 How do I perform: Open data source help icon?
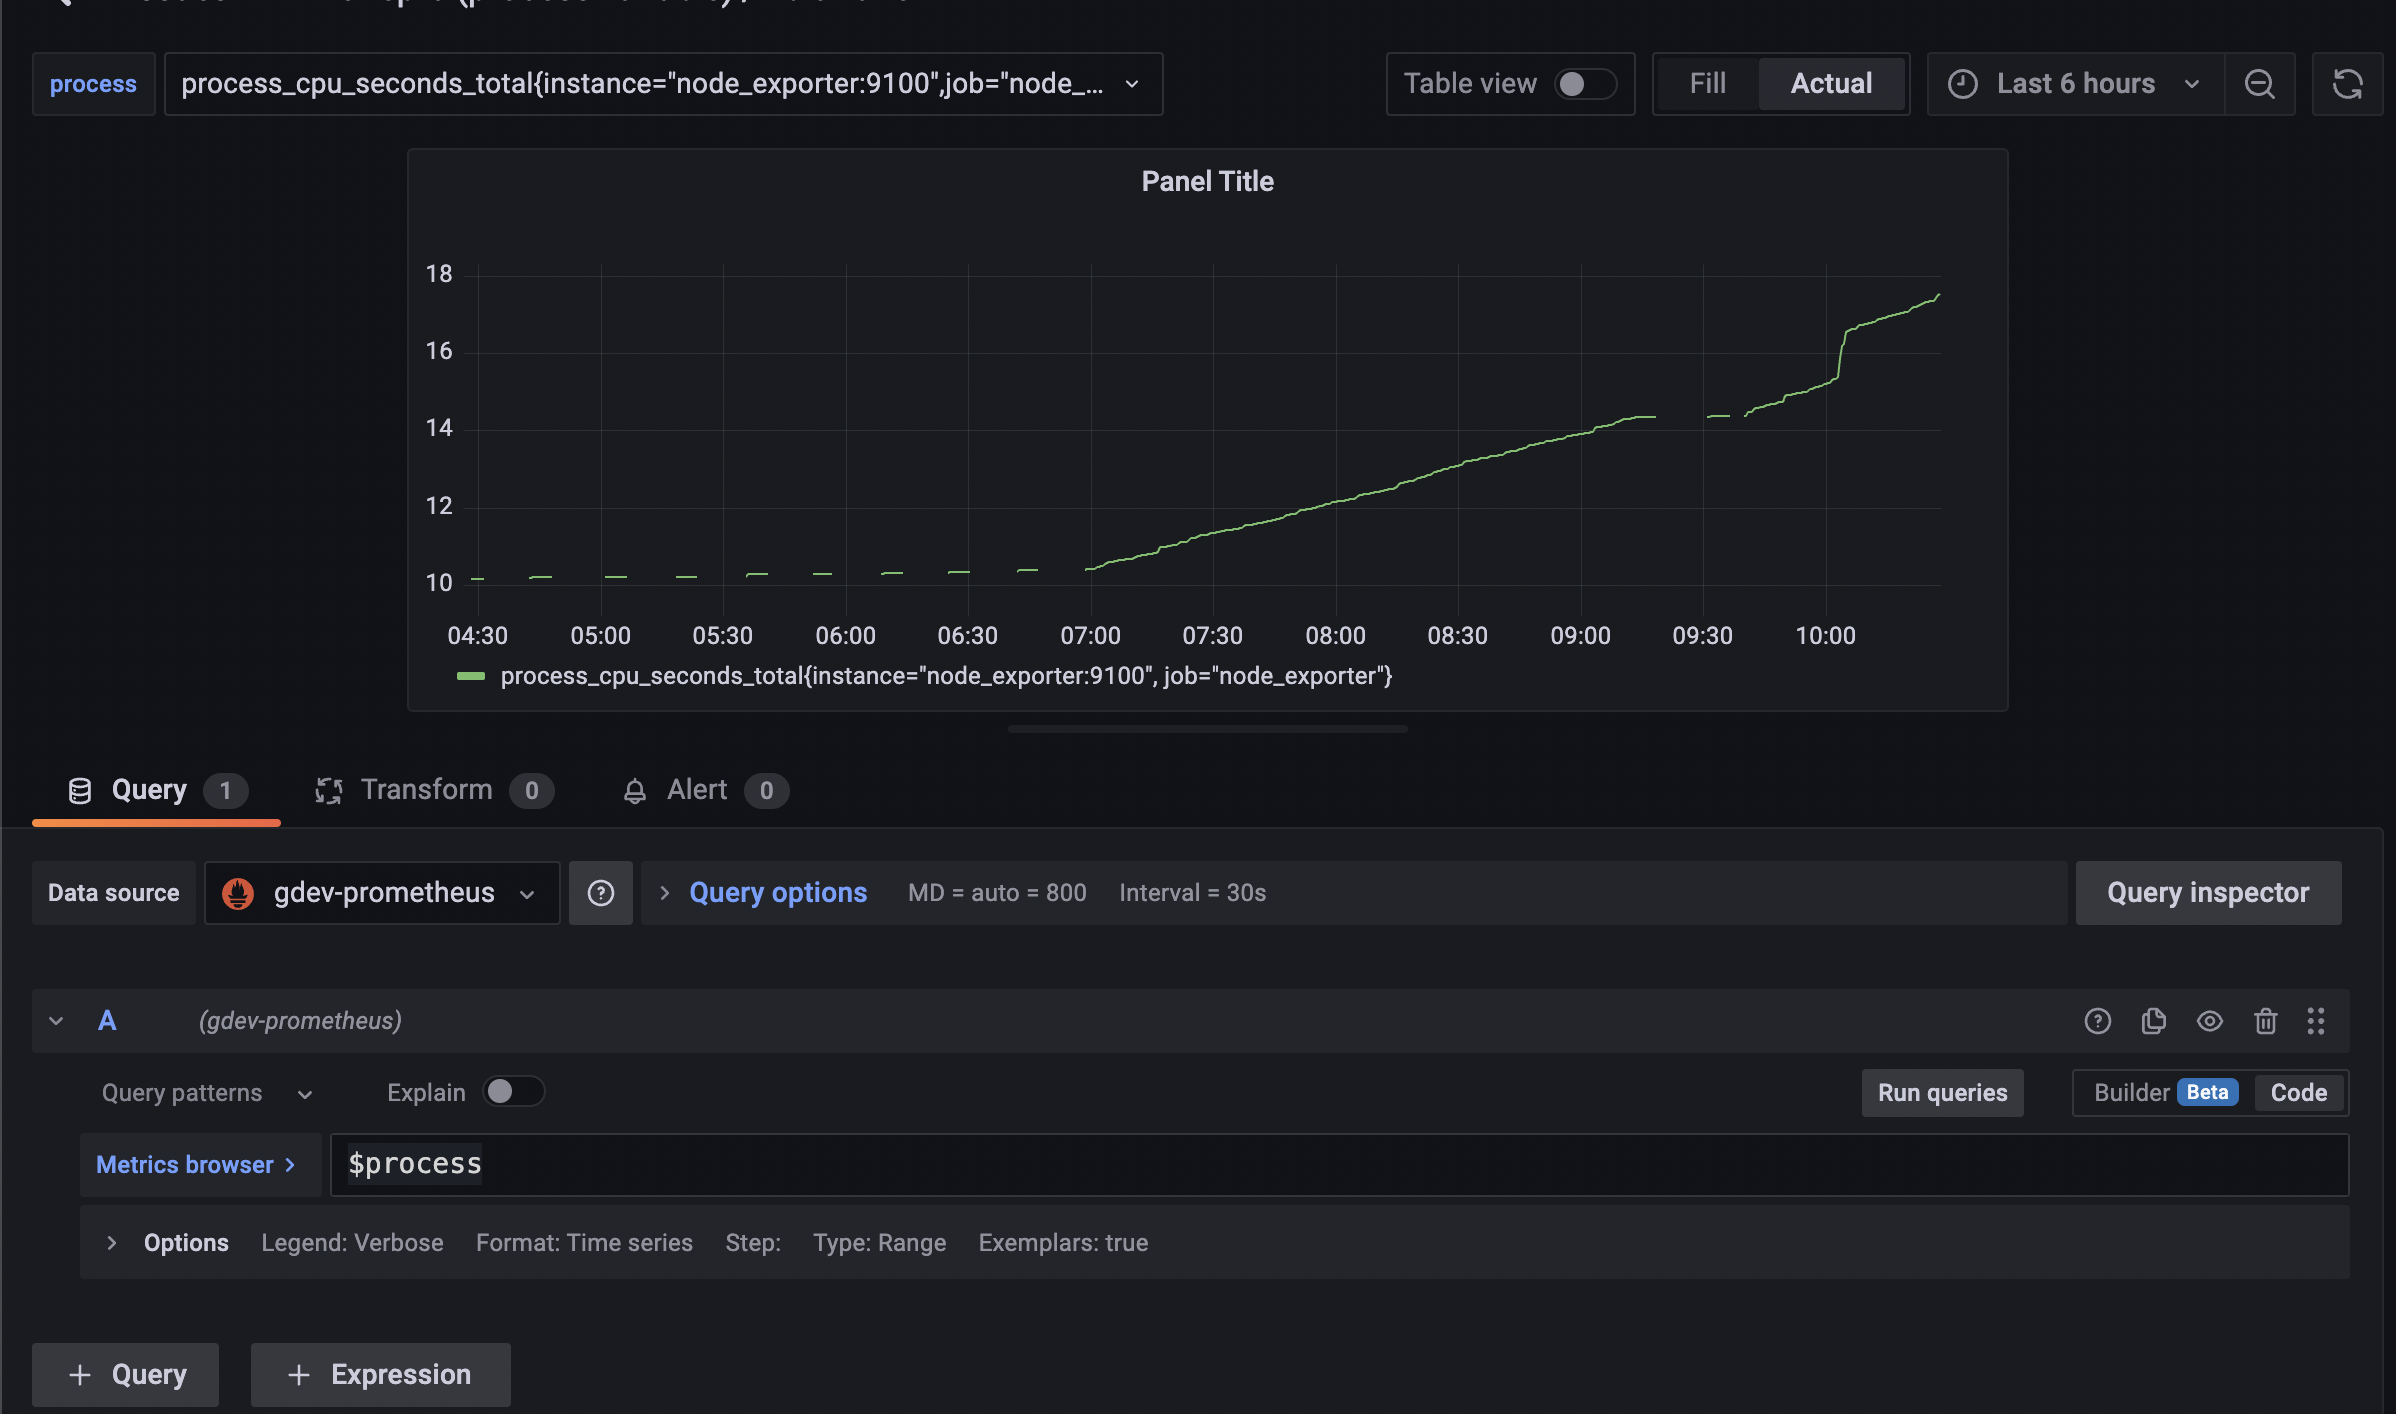click(x=600, y=893)
